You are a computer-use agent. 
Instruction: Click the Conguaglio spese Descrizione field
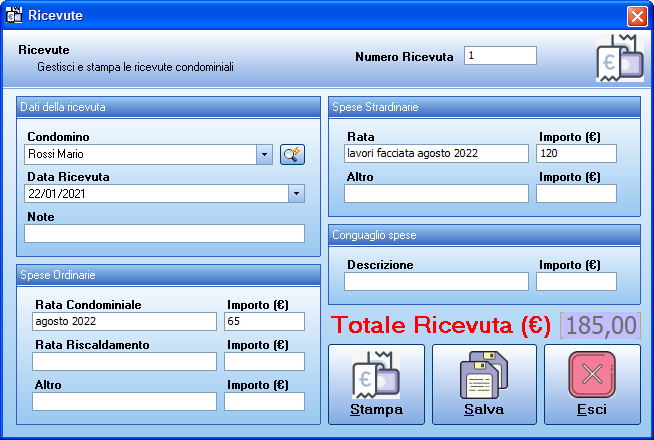(436, 282)
